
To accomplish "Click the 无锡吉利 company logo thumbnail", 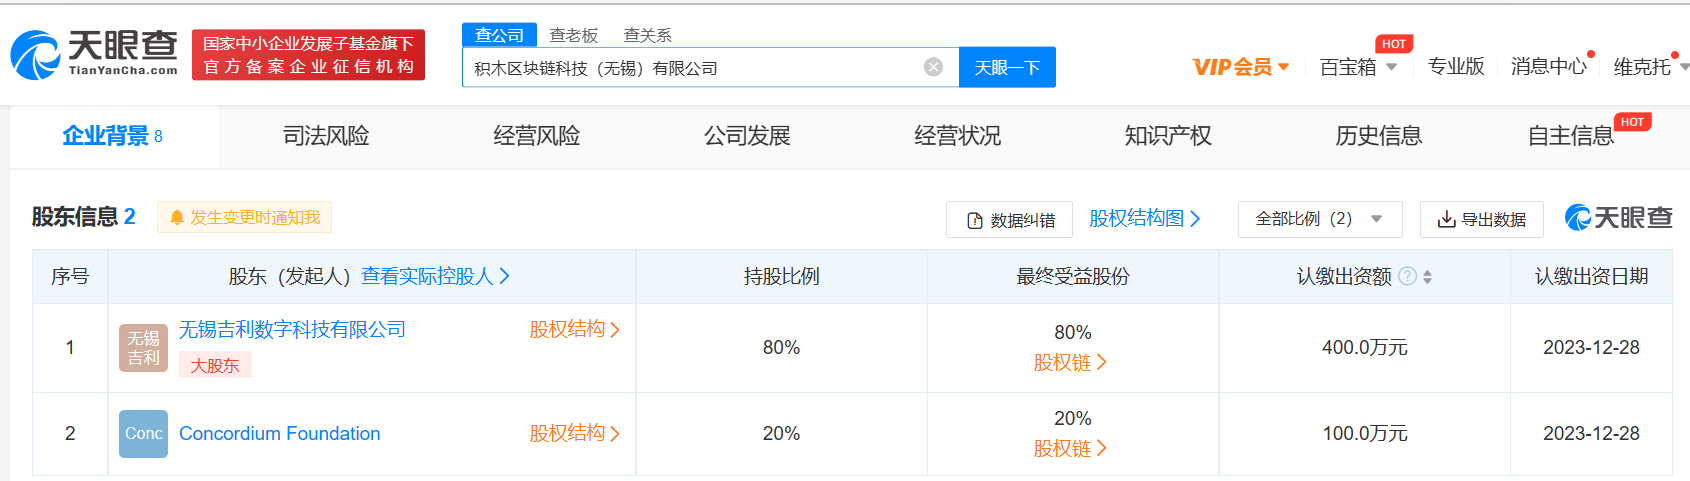I will [x=143, y=348].
